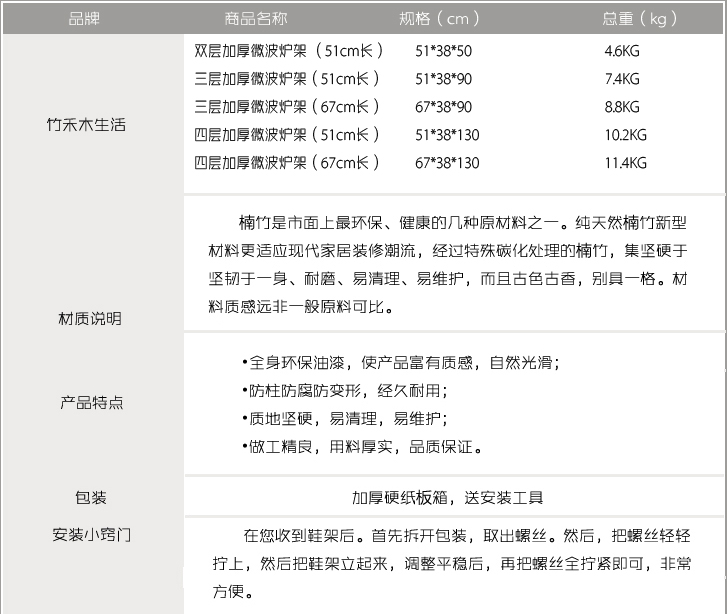Select the 4.6KG weight value
The image size is (727, 614).
(x=621, y=50)
